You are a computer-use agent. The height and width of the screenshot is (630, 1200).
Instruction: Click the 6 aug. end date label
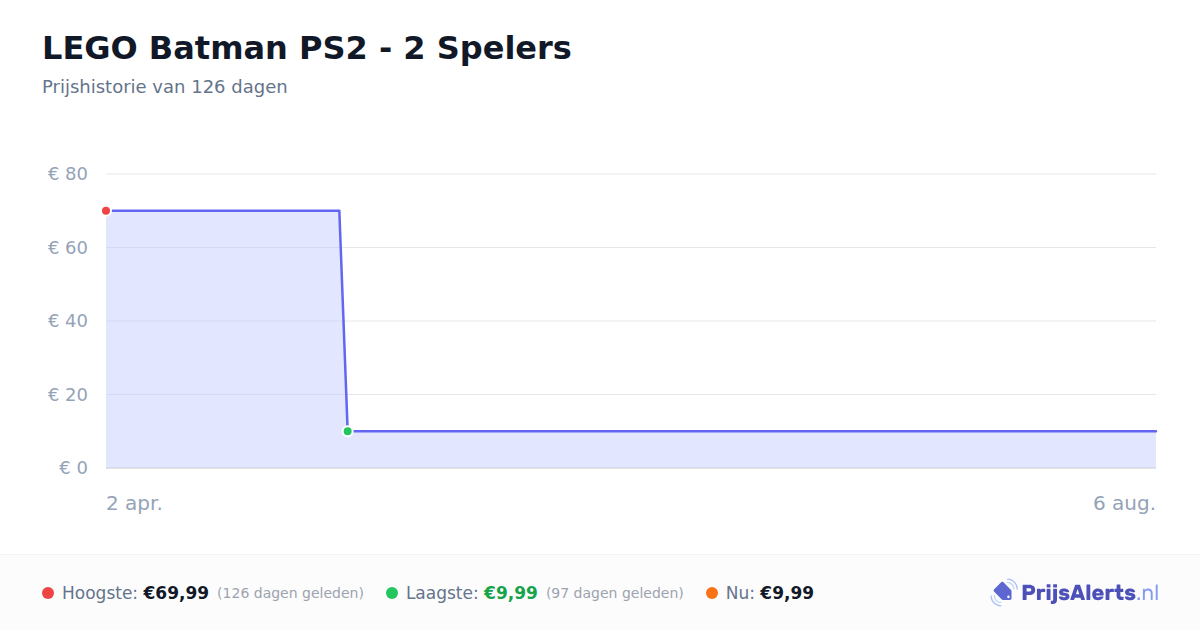tap(1124, 504)
